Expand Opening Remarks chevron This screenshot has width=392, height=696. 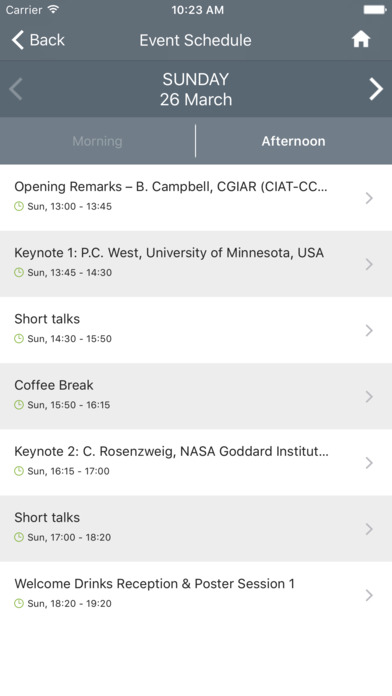369,198
